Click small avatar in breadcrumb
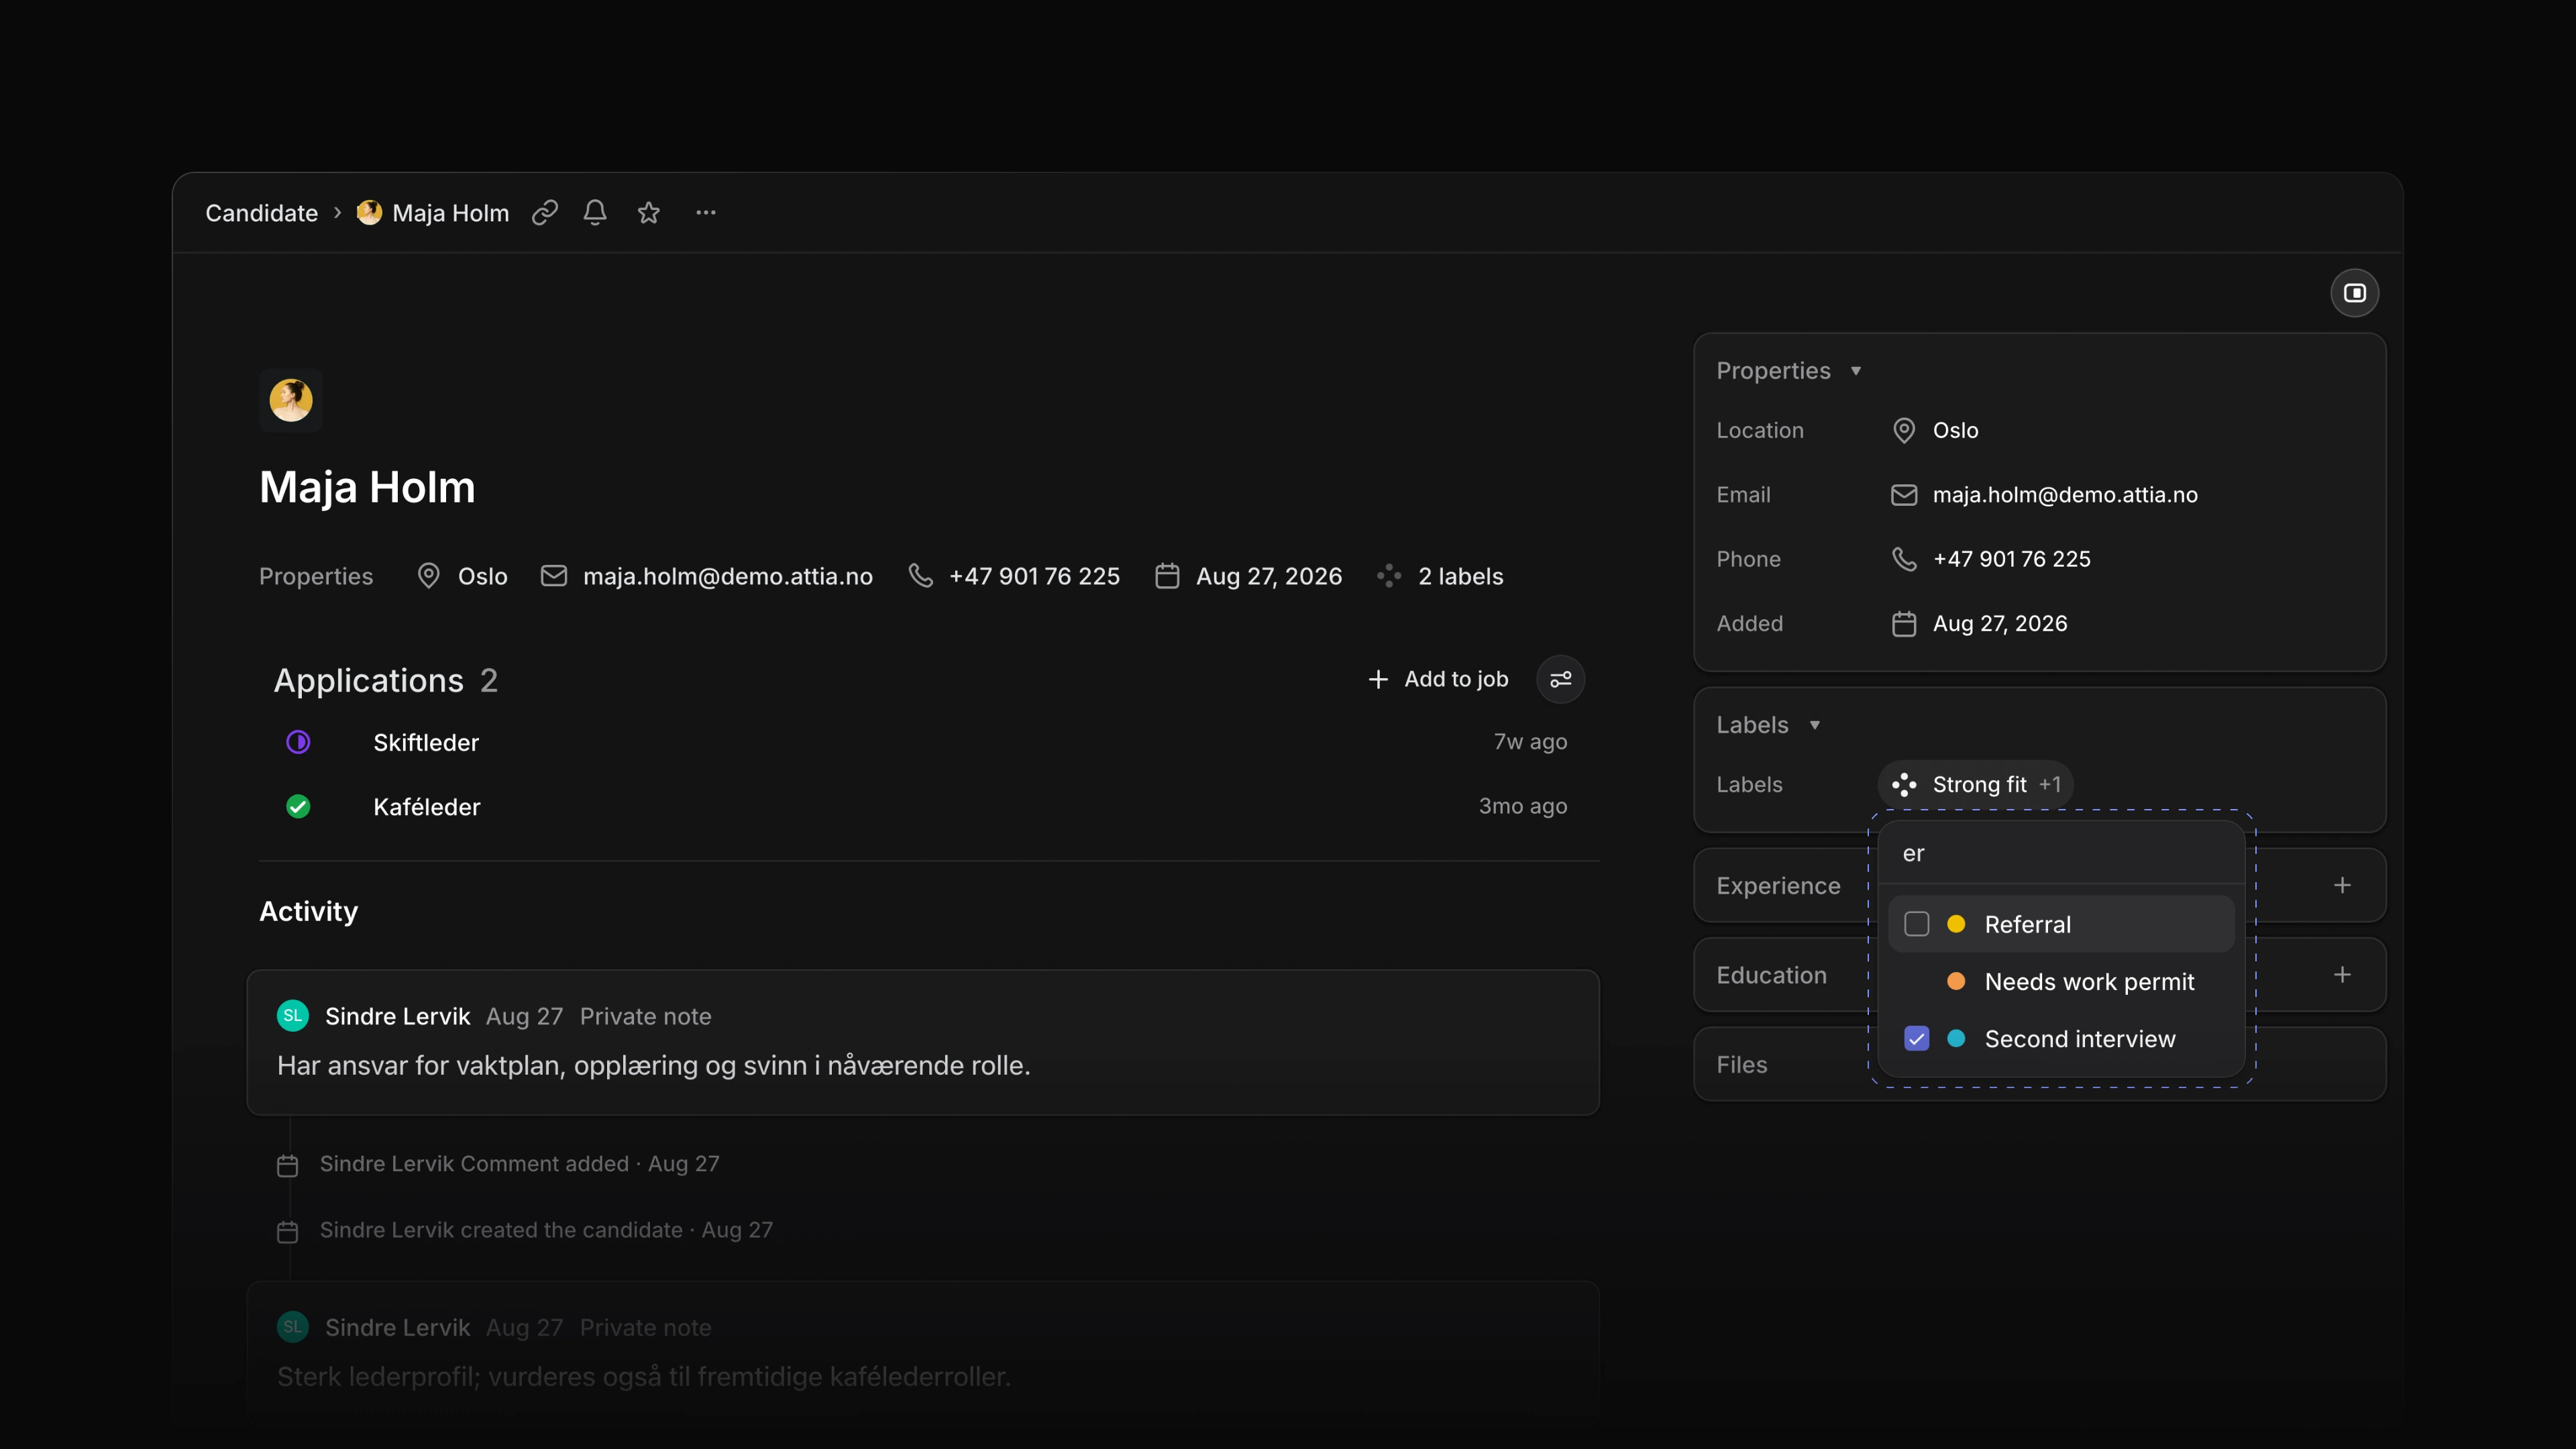Screen dimensions: 2576x1449 tap(369, 213)
